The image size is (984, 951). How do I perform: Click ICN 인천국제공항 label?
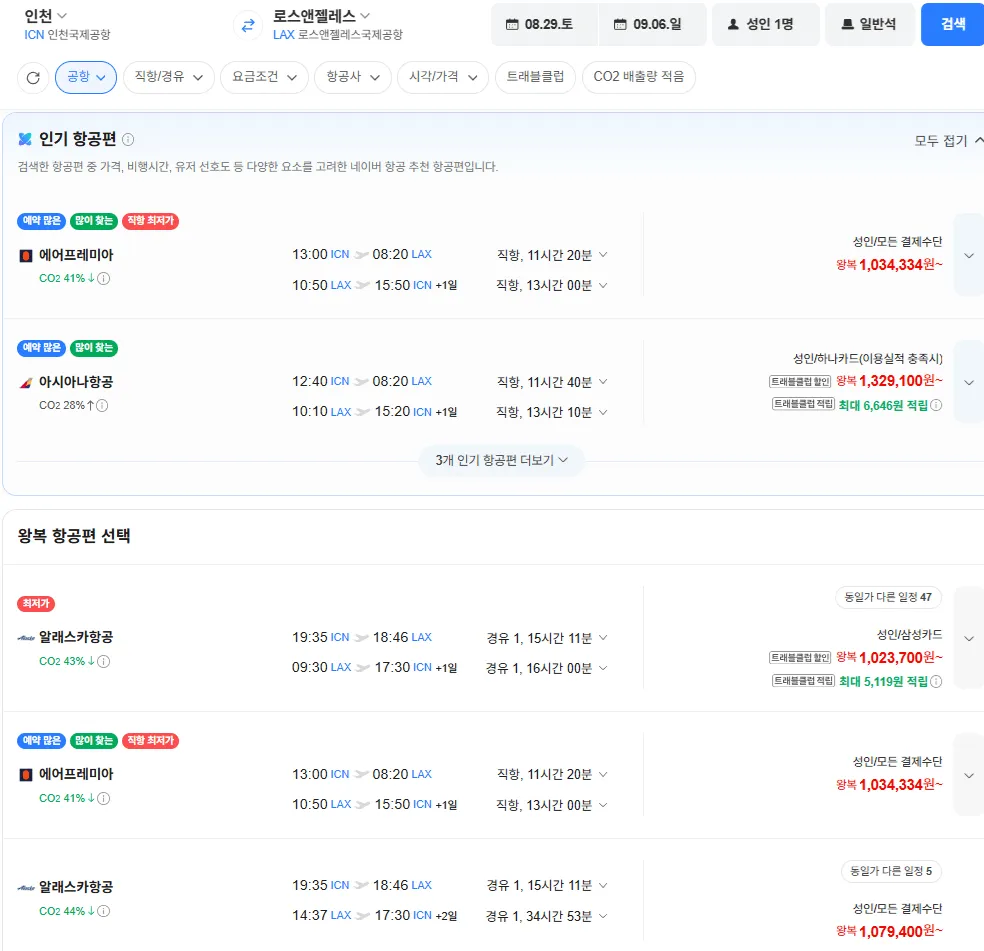click(x=67, y=35)
